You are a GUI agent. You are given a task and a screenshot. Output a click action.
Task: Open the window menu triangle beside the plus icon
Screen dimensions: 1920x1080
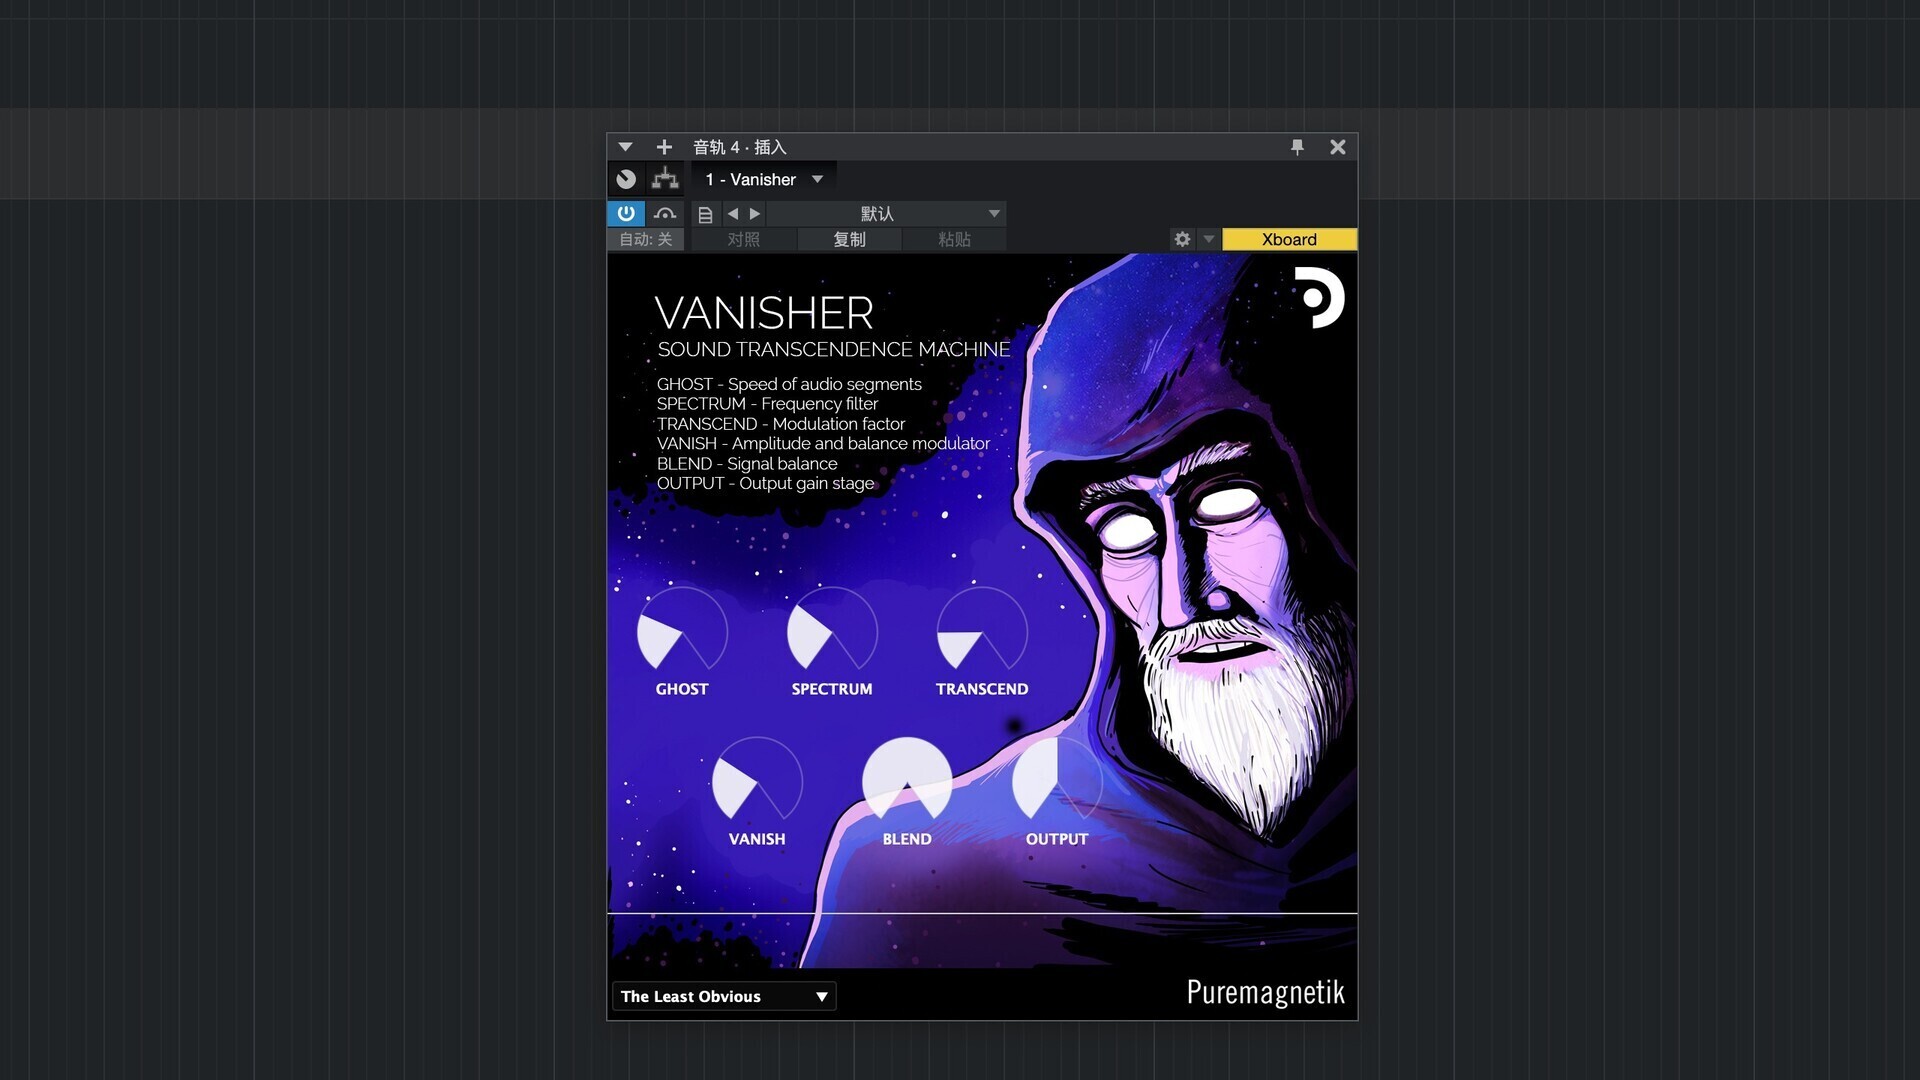(x=625, y=147)
